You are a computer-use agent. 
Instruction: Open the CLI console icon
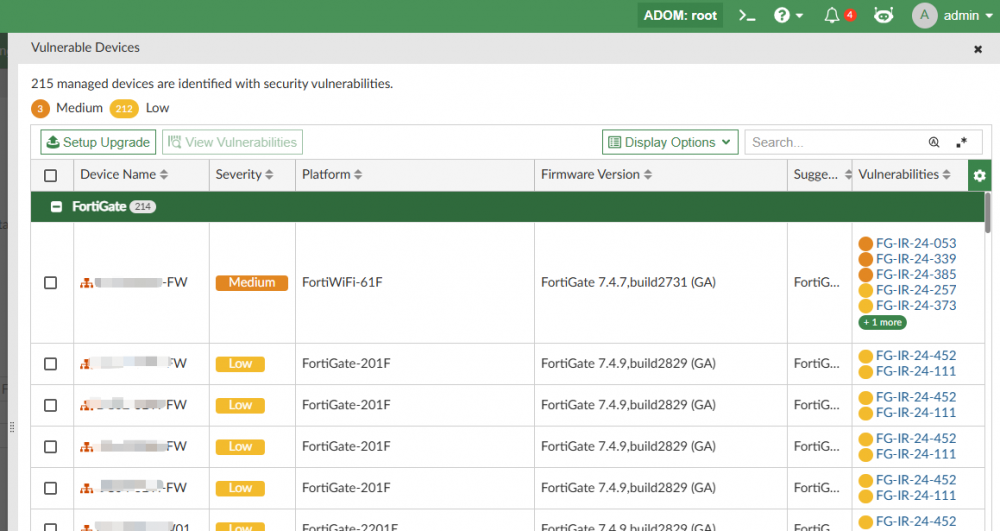(747, 15)
